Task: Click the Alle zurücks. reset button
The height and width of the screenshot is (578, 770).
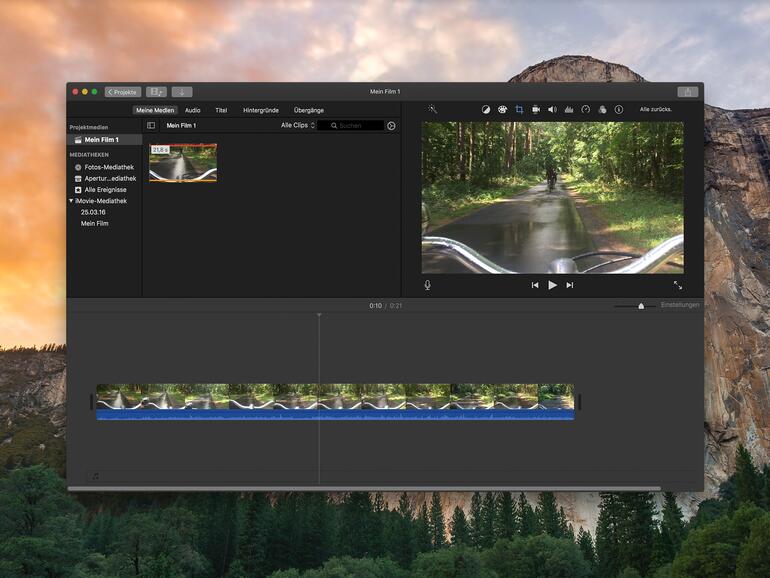Action: (656, 109)
